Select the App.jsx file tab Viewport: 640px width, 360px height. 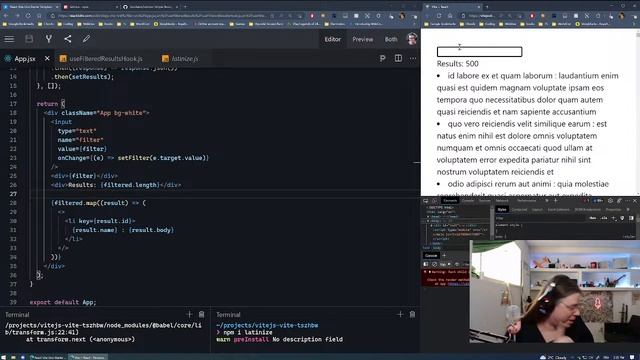tap(25, 59)
